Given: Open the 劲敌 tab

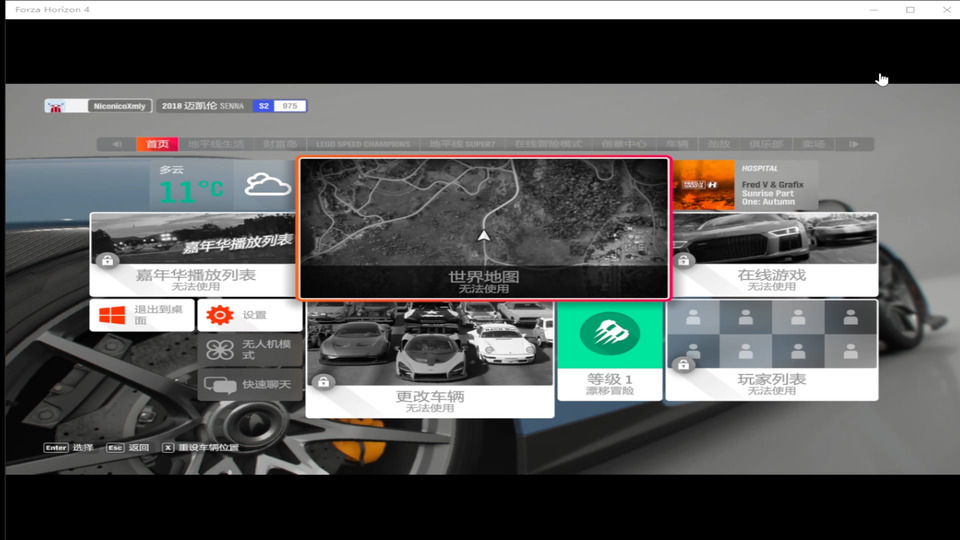Looking at the screenshot, I should click(x=719, y=144).
